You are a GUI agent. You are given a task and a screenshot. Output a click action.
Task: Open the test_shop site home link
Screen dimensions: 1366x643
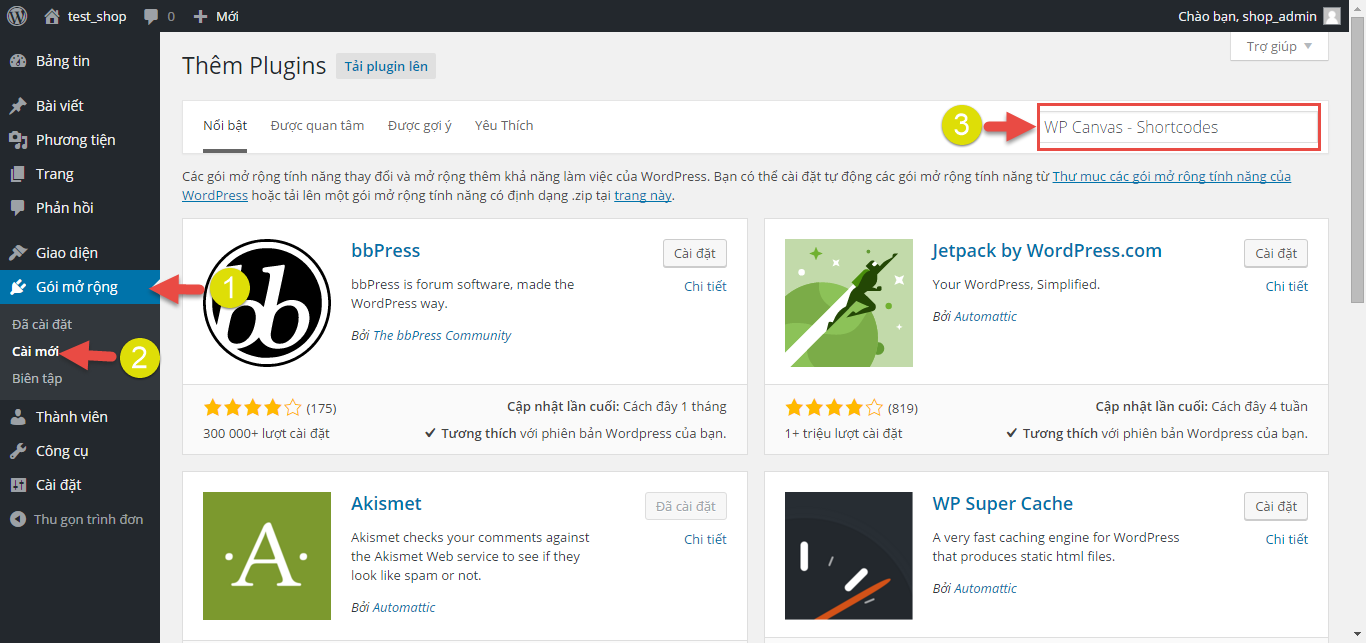coord(85,16)
